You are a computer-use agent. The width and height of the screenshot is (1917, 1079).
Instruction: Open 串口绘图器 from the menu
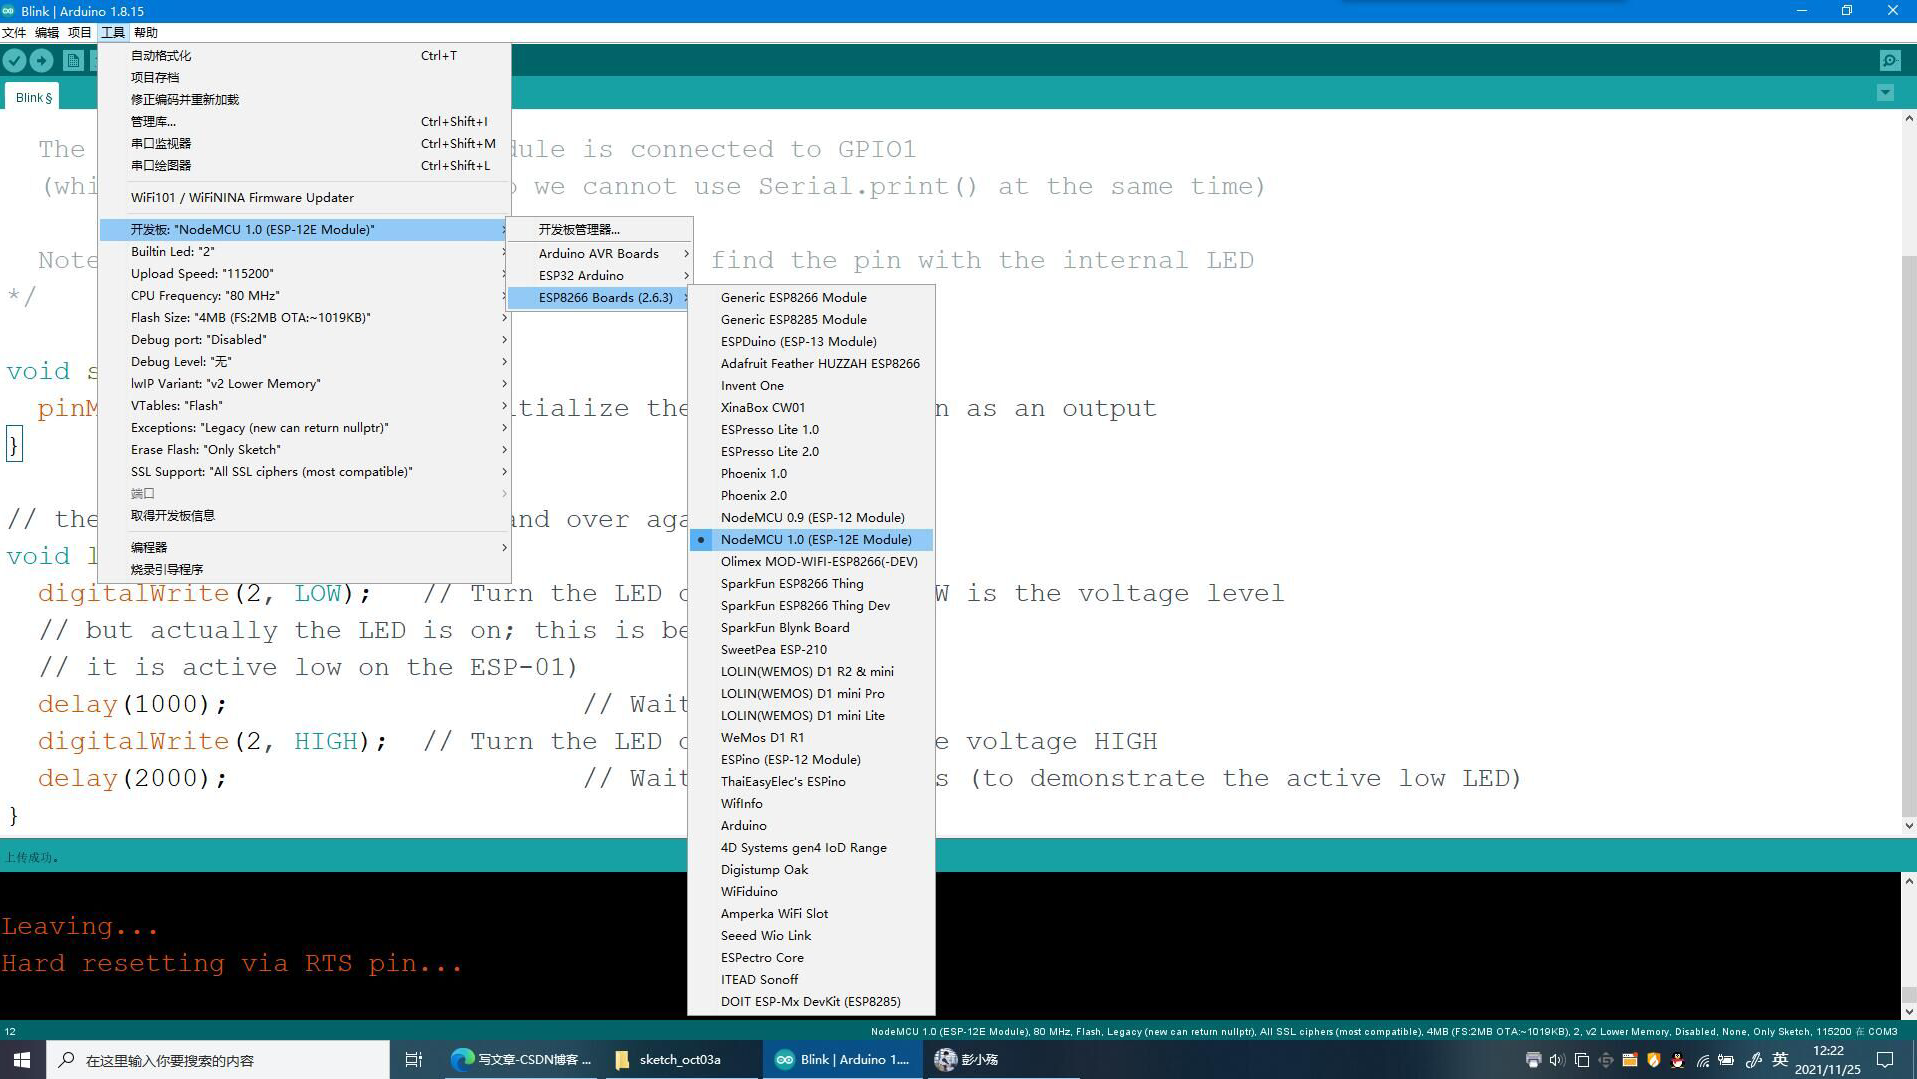305,166
